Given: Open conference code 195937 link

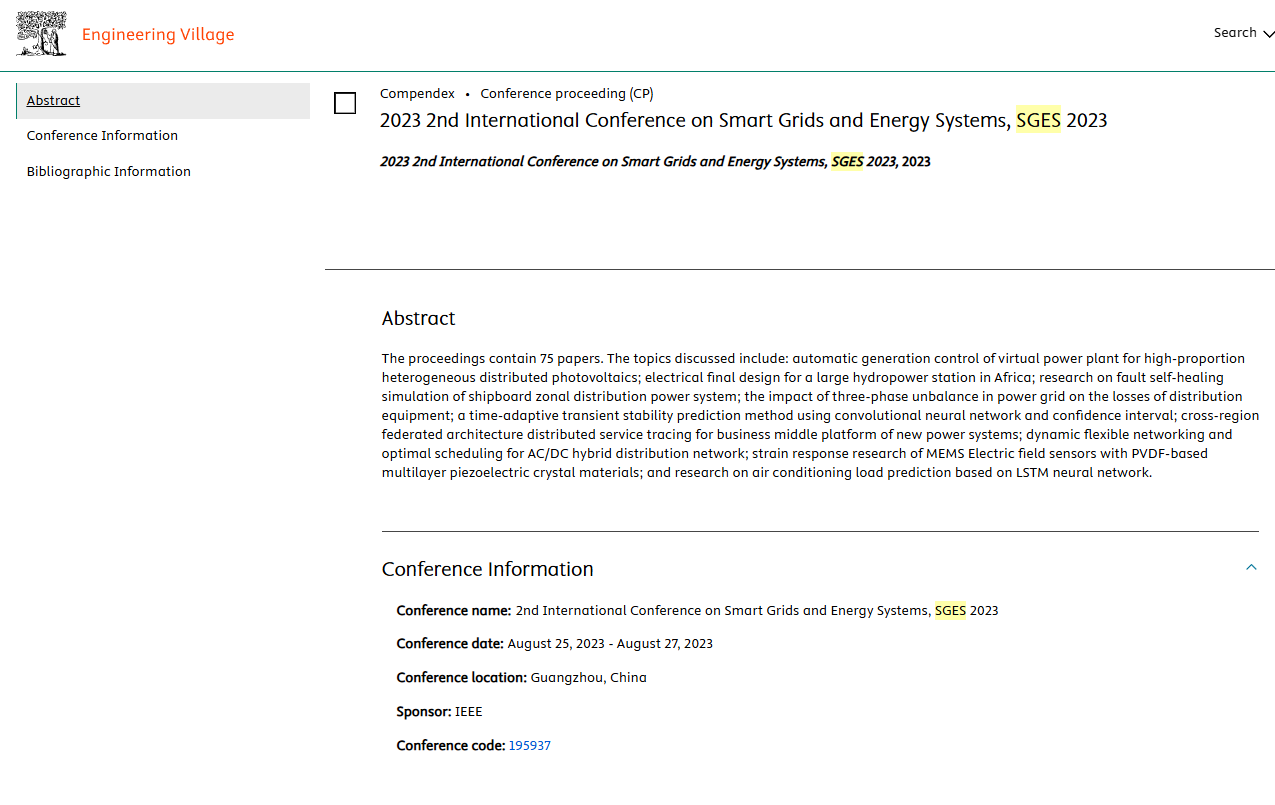Looking at the screenshot, I should tap(530, 746).
